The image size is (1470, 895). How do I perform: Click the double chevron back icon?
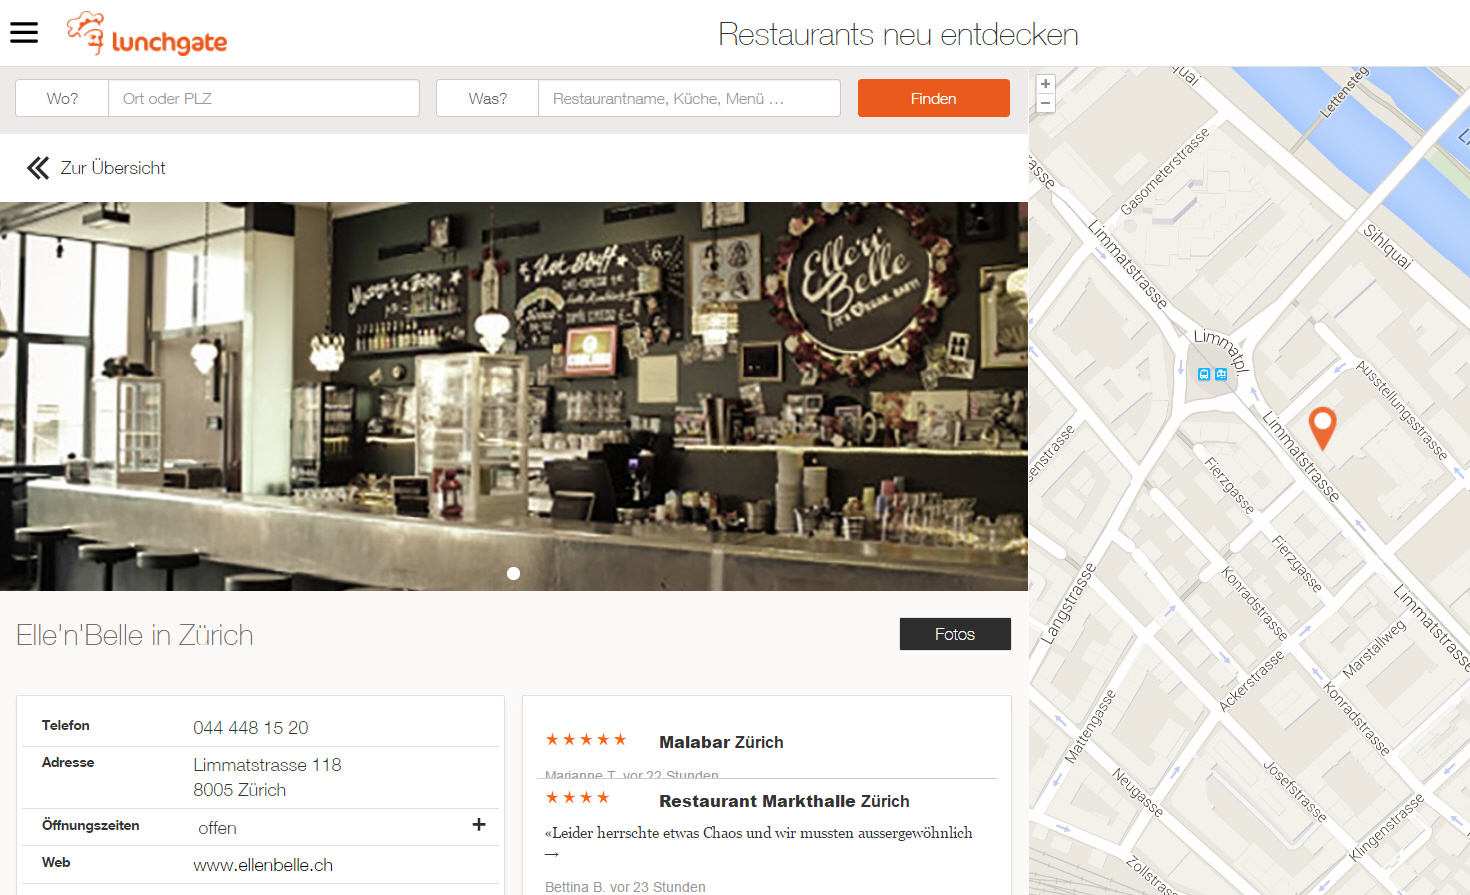pyautogui.click(x=38, y=168)
